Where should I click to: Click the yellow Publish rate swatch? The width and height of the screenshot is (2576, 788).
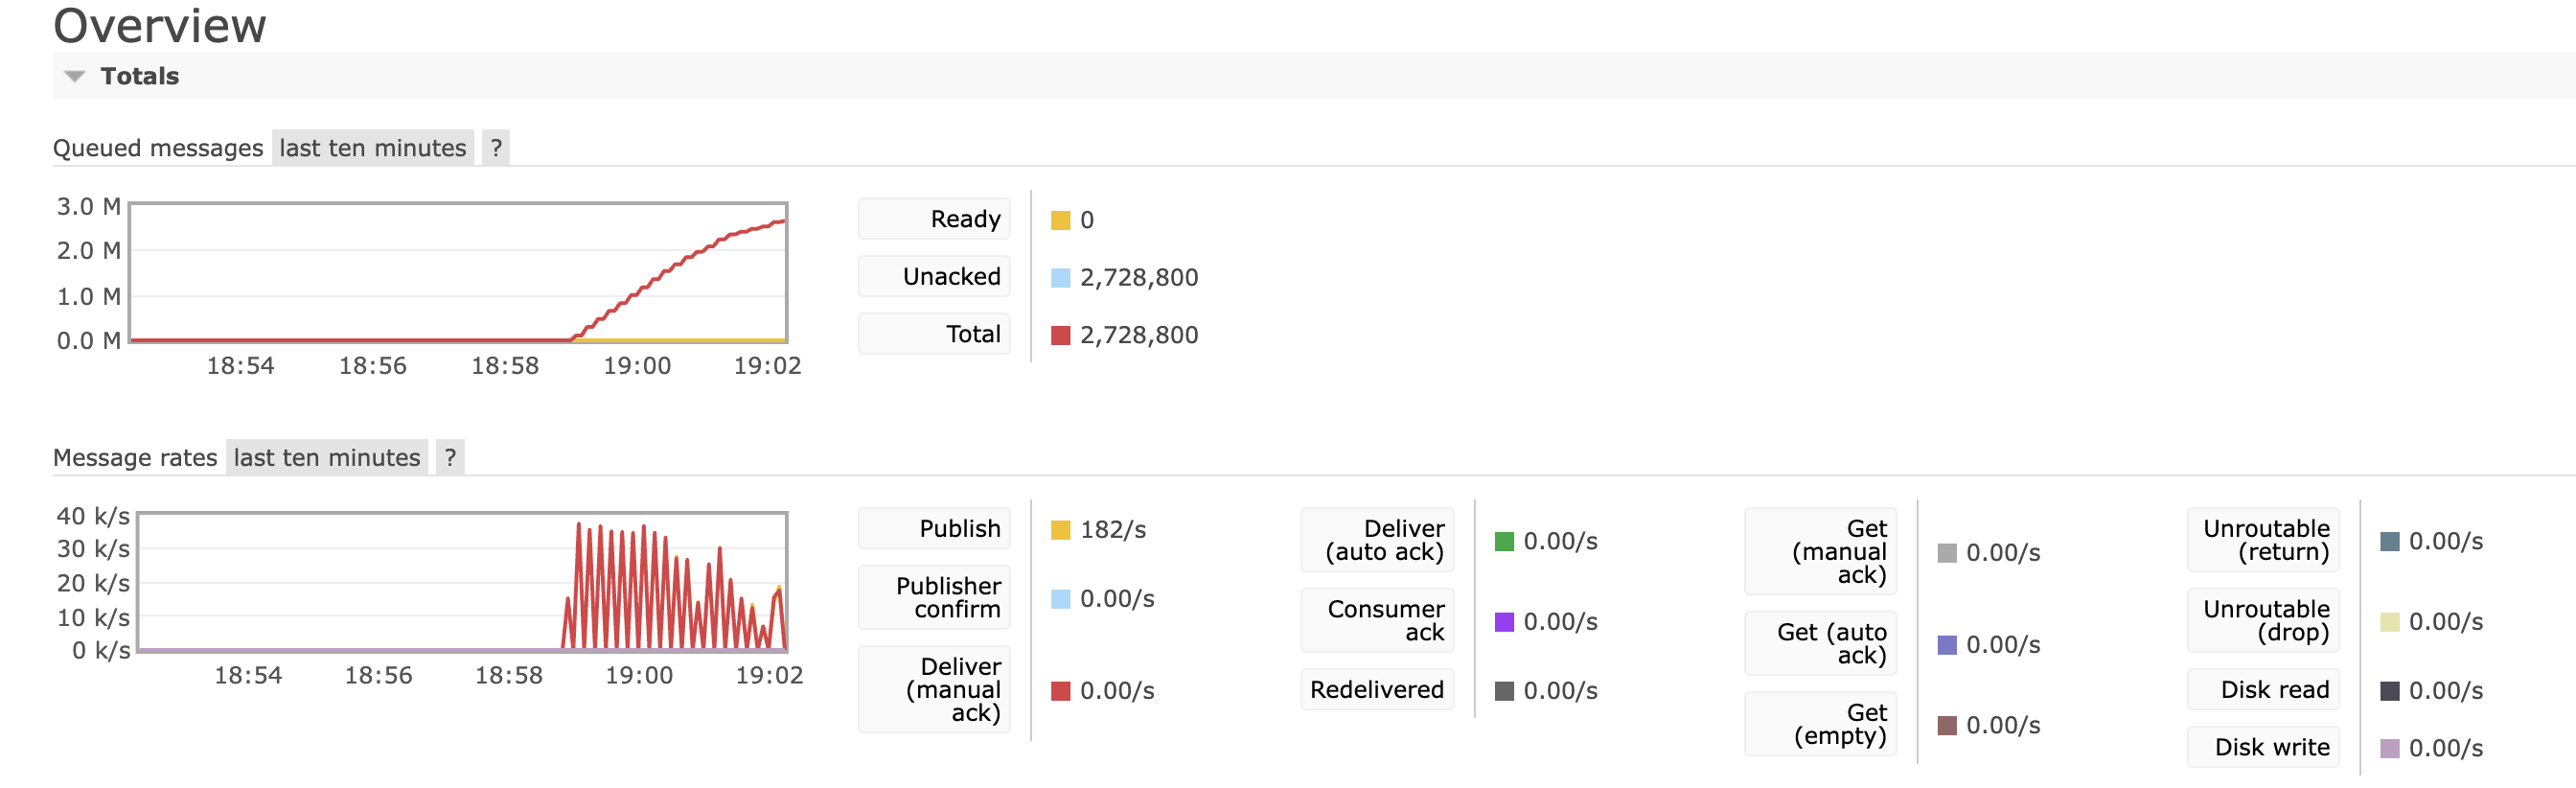[1060, 529]
